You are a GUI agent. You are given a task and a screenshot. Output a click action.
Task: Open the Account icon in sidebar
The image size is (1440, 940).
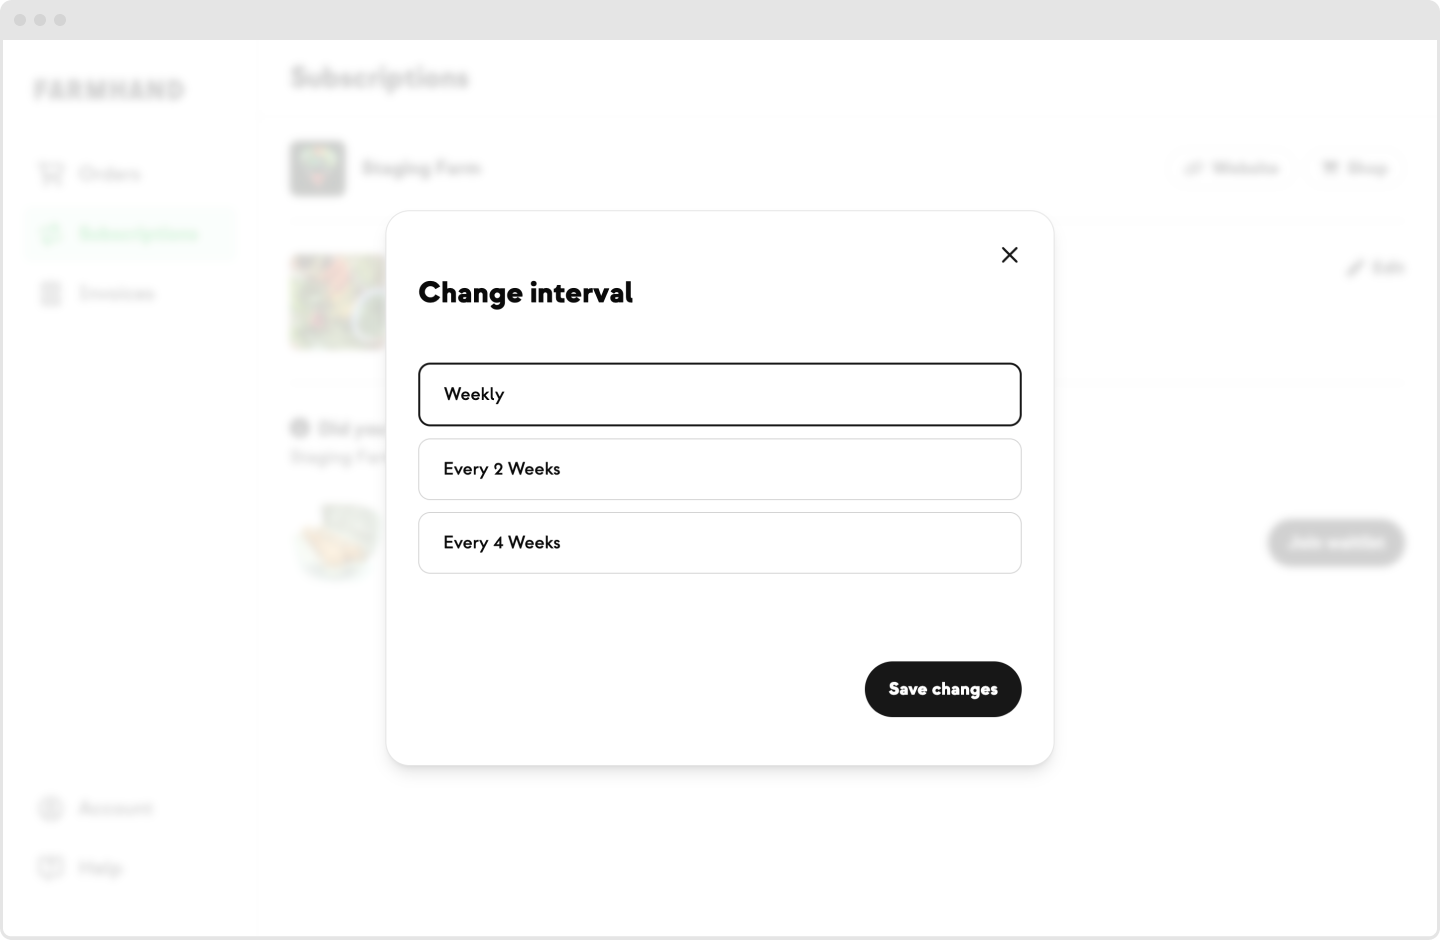click(51, 808)
